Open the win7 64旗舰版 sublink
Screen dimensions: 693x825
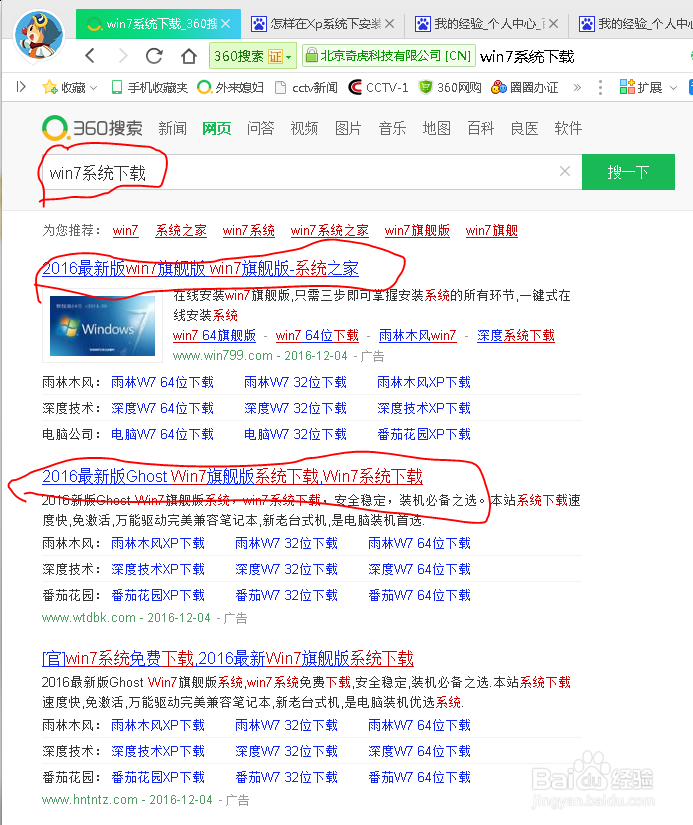tap(214, 336)
